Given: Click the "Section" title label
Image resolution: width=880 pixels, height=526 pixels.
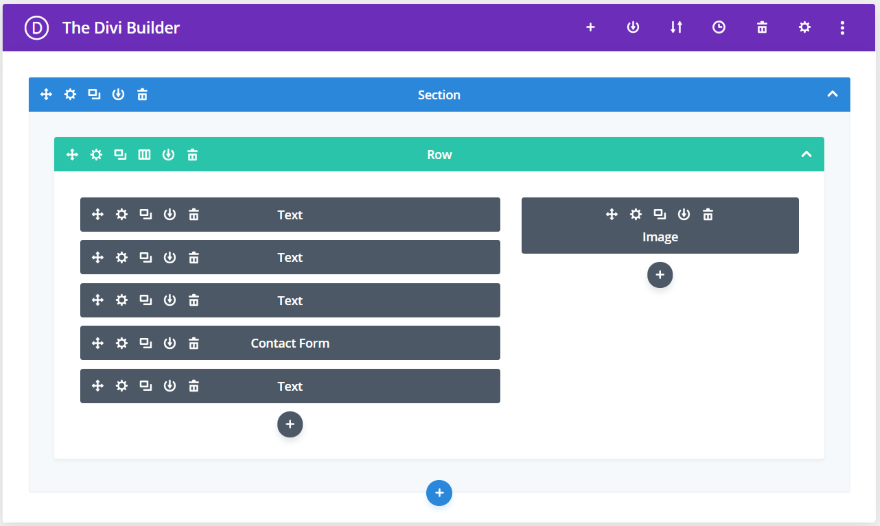Looking at the screenshot, I should click(439, 95).
